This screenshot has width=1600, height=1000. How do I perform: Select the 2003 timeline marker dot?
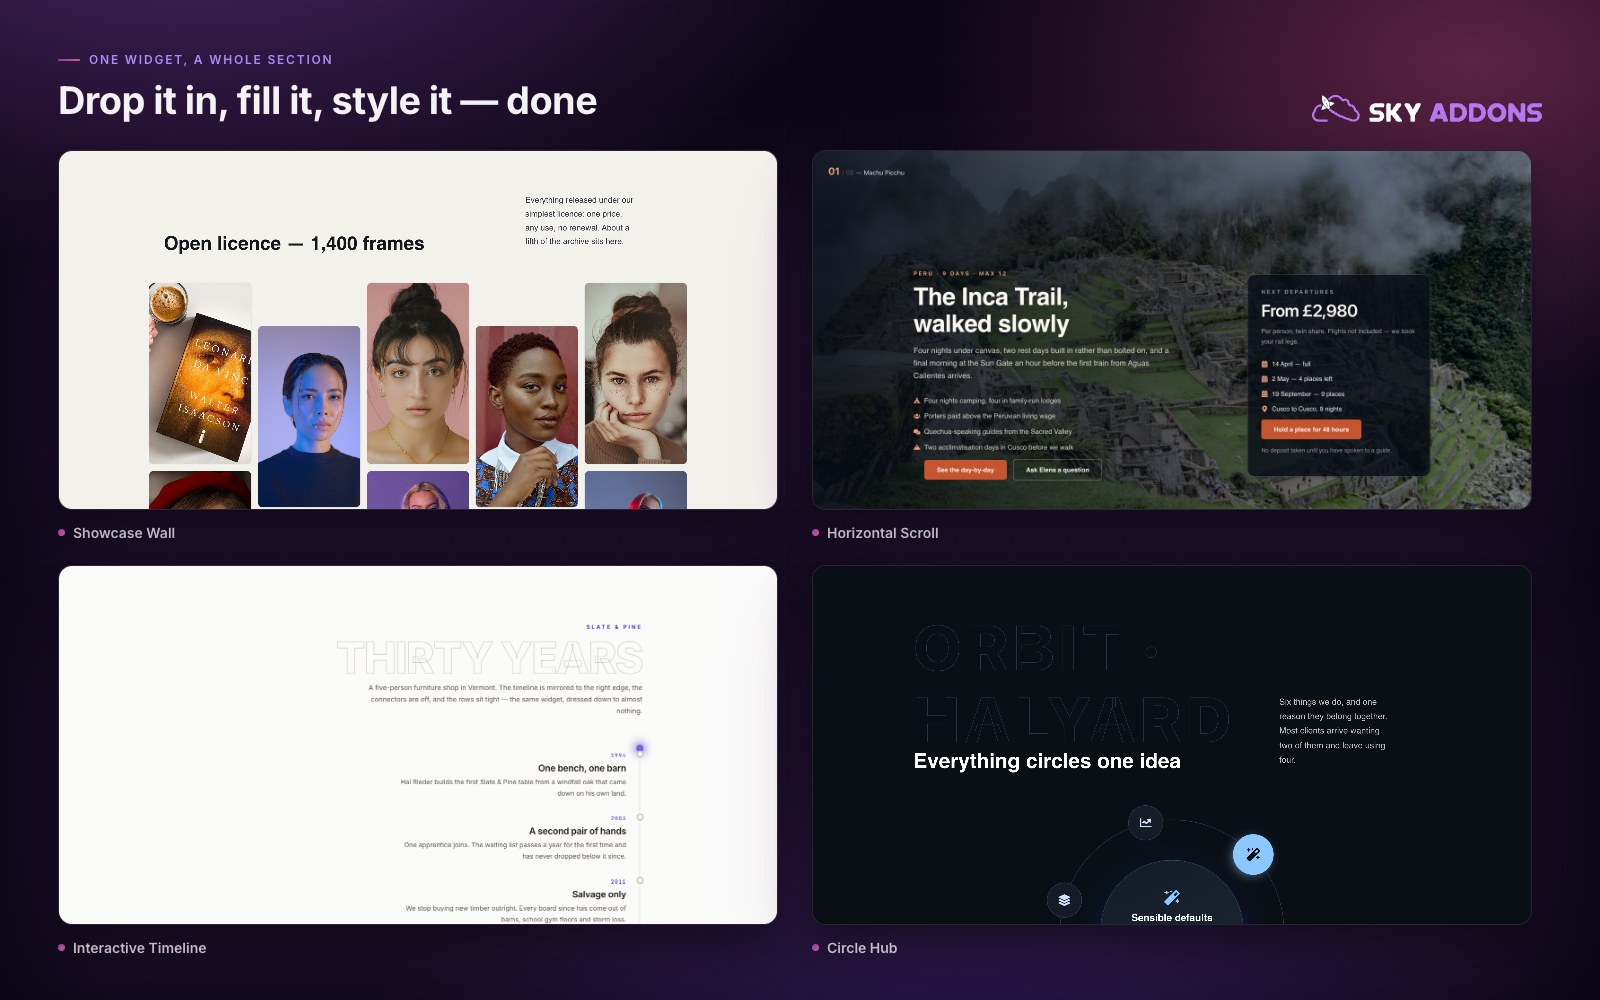click(x=640, y=817)
